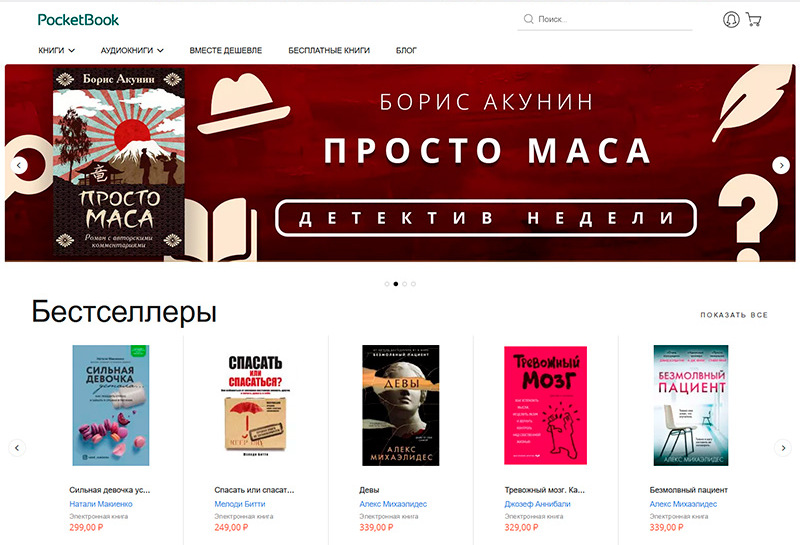Open the БЕСПЛАТНЫЕ КНИГИ menu item
Screen dimensions: 800x545
(329, 51)
